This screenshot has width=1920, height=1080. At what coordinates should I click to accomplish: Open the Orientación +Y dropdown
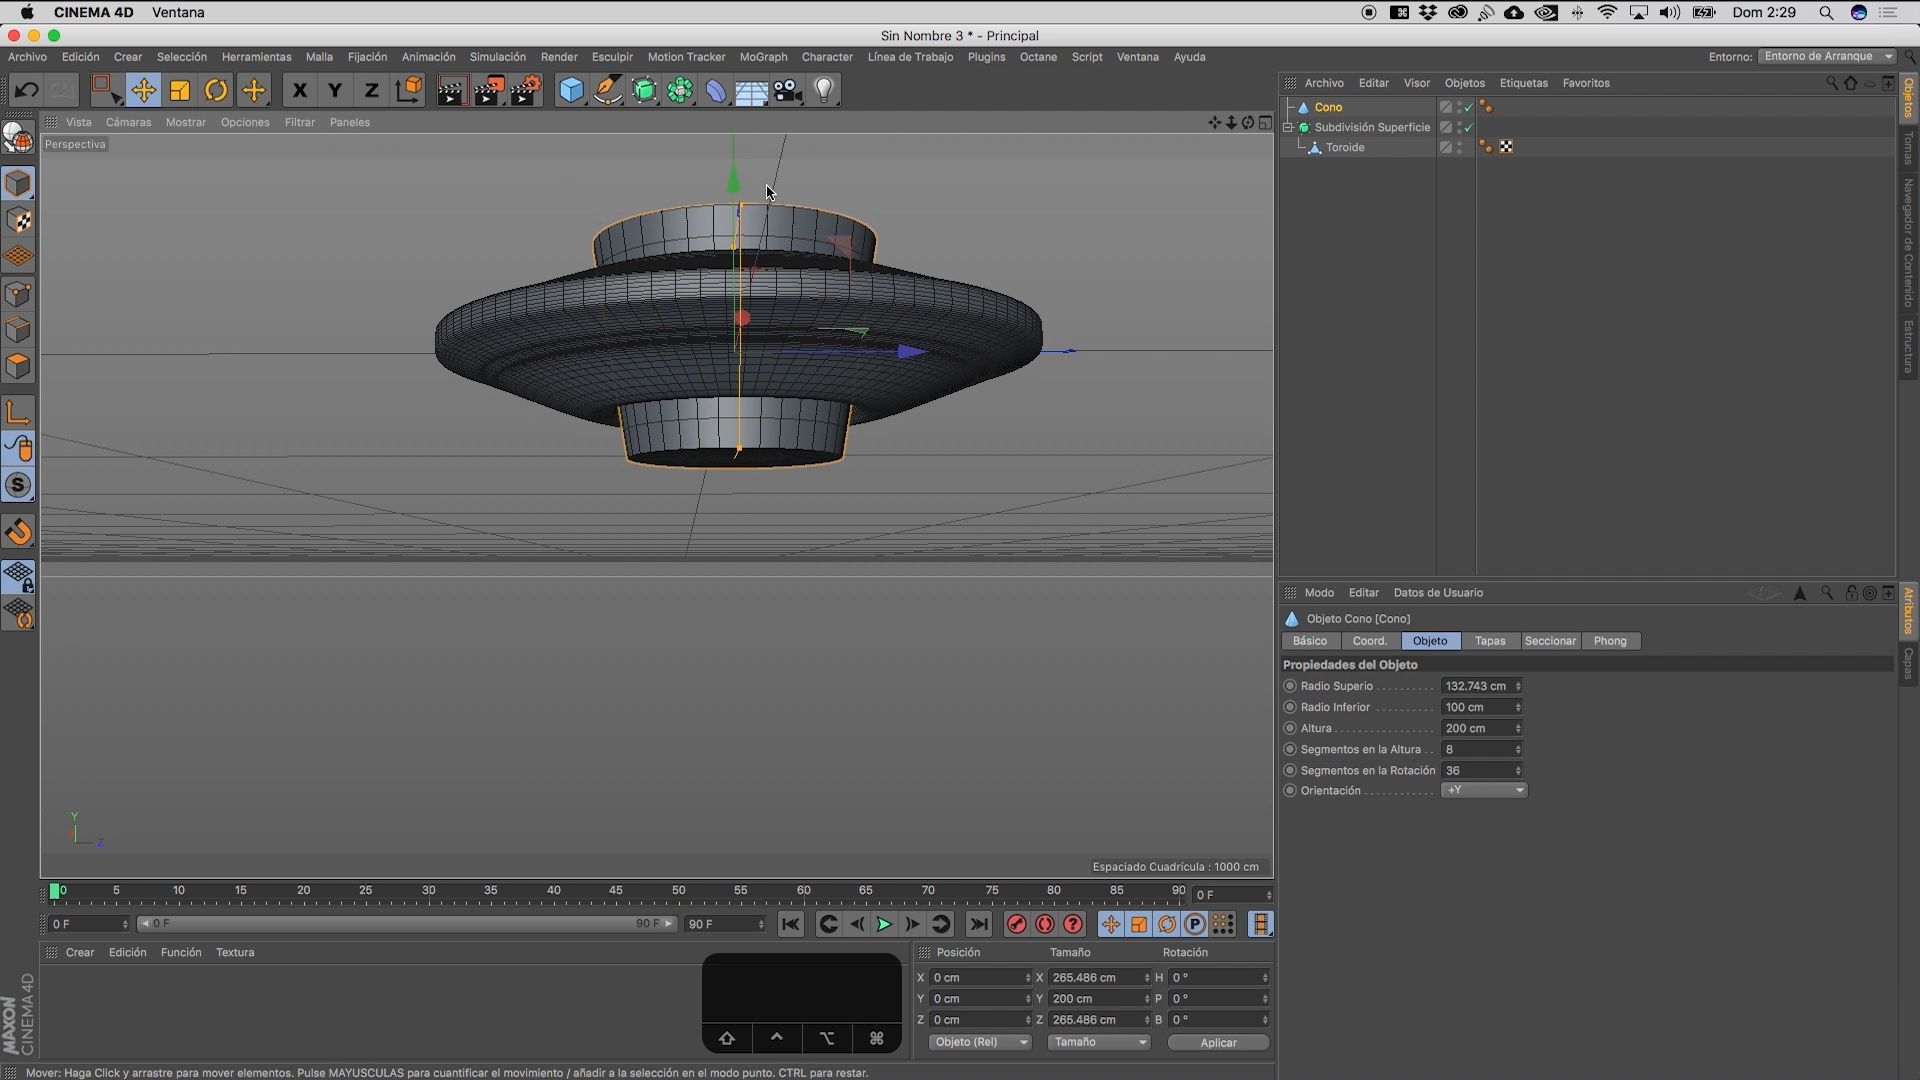(x=1484, y=790)
